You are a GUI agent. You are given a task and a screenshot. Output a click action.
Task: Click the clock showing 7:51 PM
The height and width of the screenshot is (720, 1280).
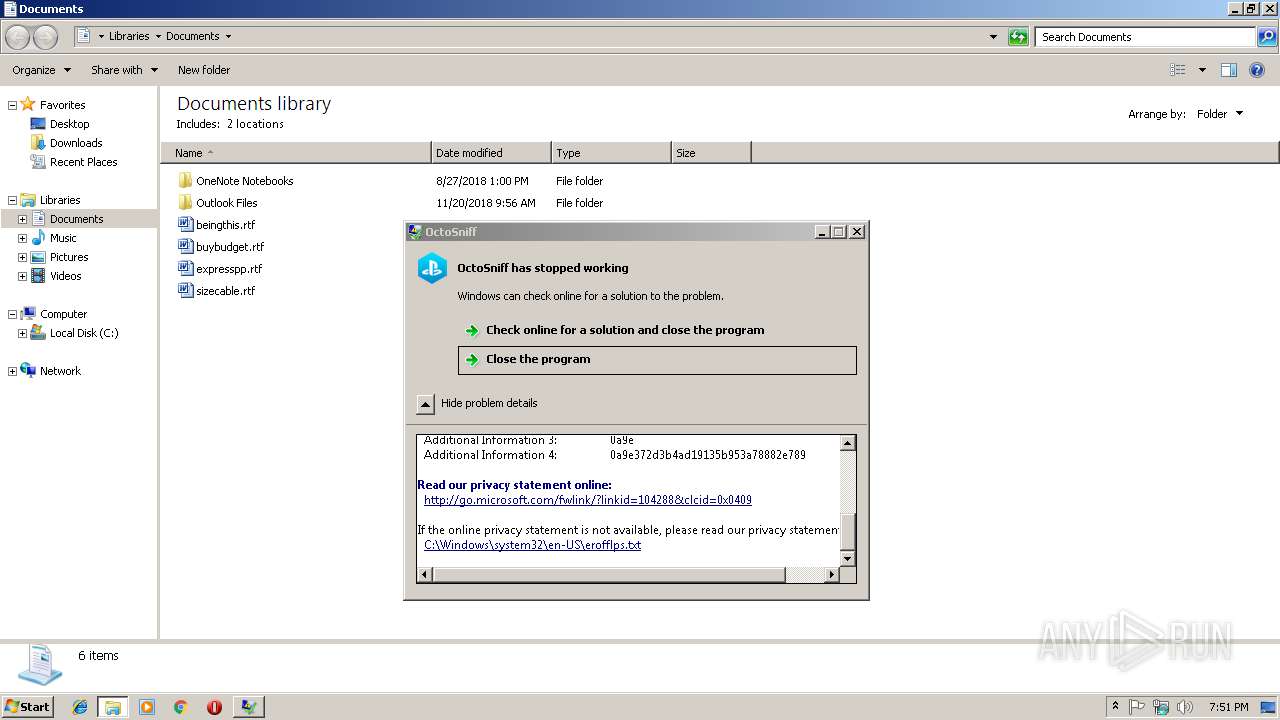[x=1228, y=707]
